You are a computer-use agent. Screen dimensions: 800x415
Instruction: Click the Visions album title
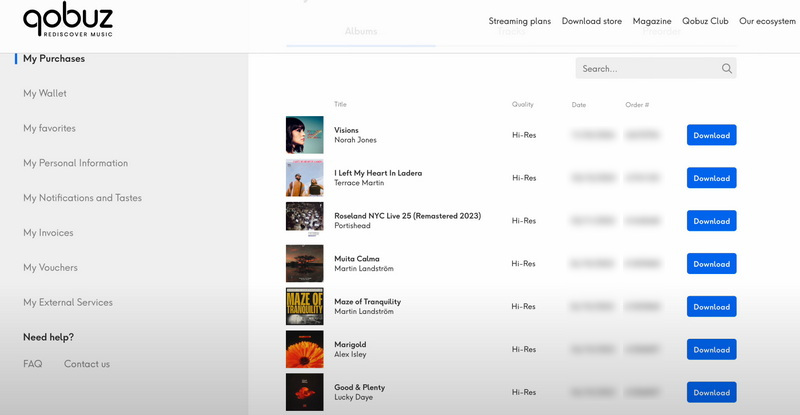coord(346,130)
